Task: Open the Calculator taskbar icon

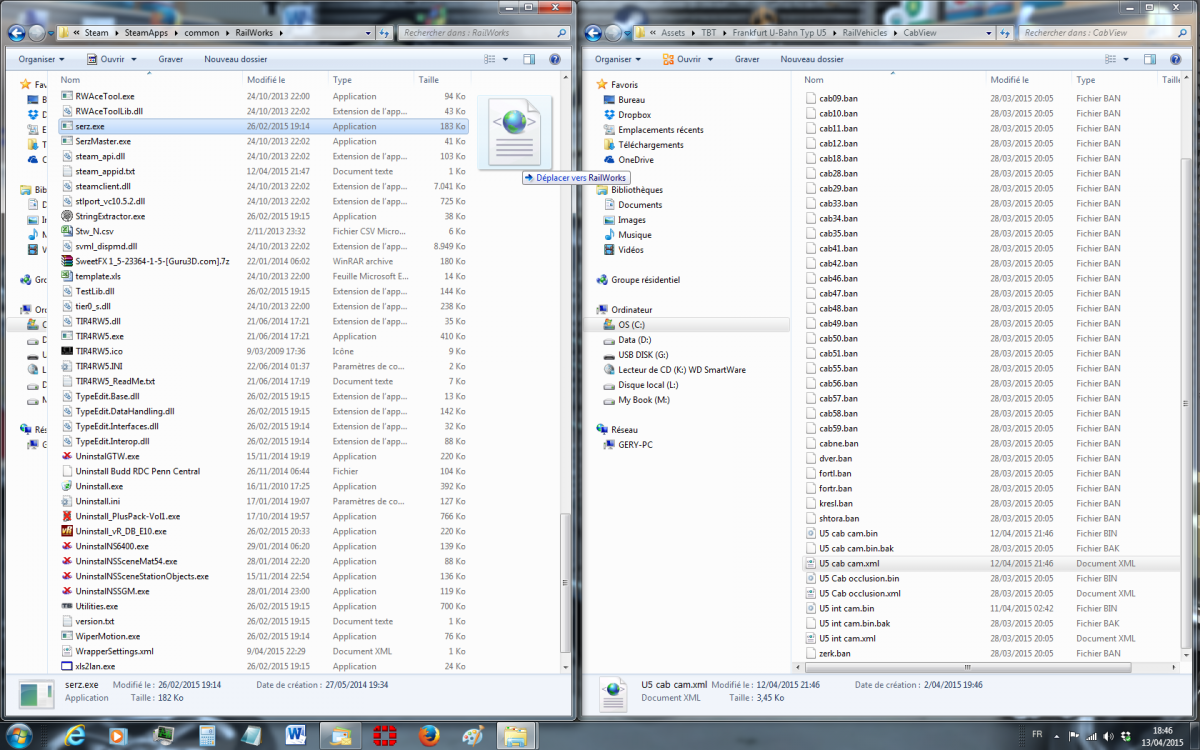Action: coord(208,736)
